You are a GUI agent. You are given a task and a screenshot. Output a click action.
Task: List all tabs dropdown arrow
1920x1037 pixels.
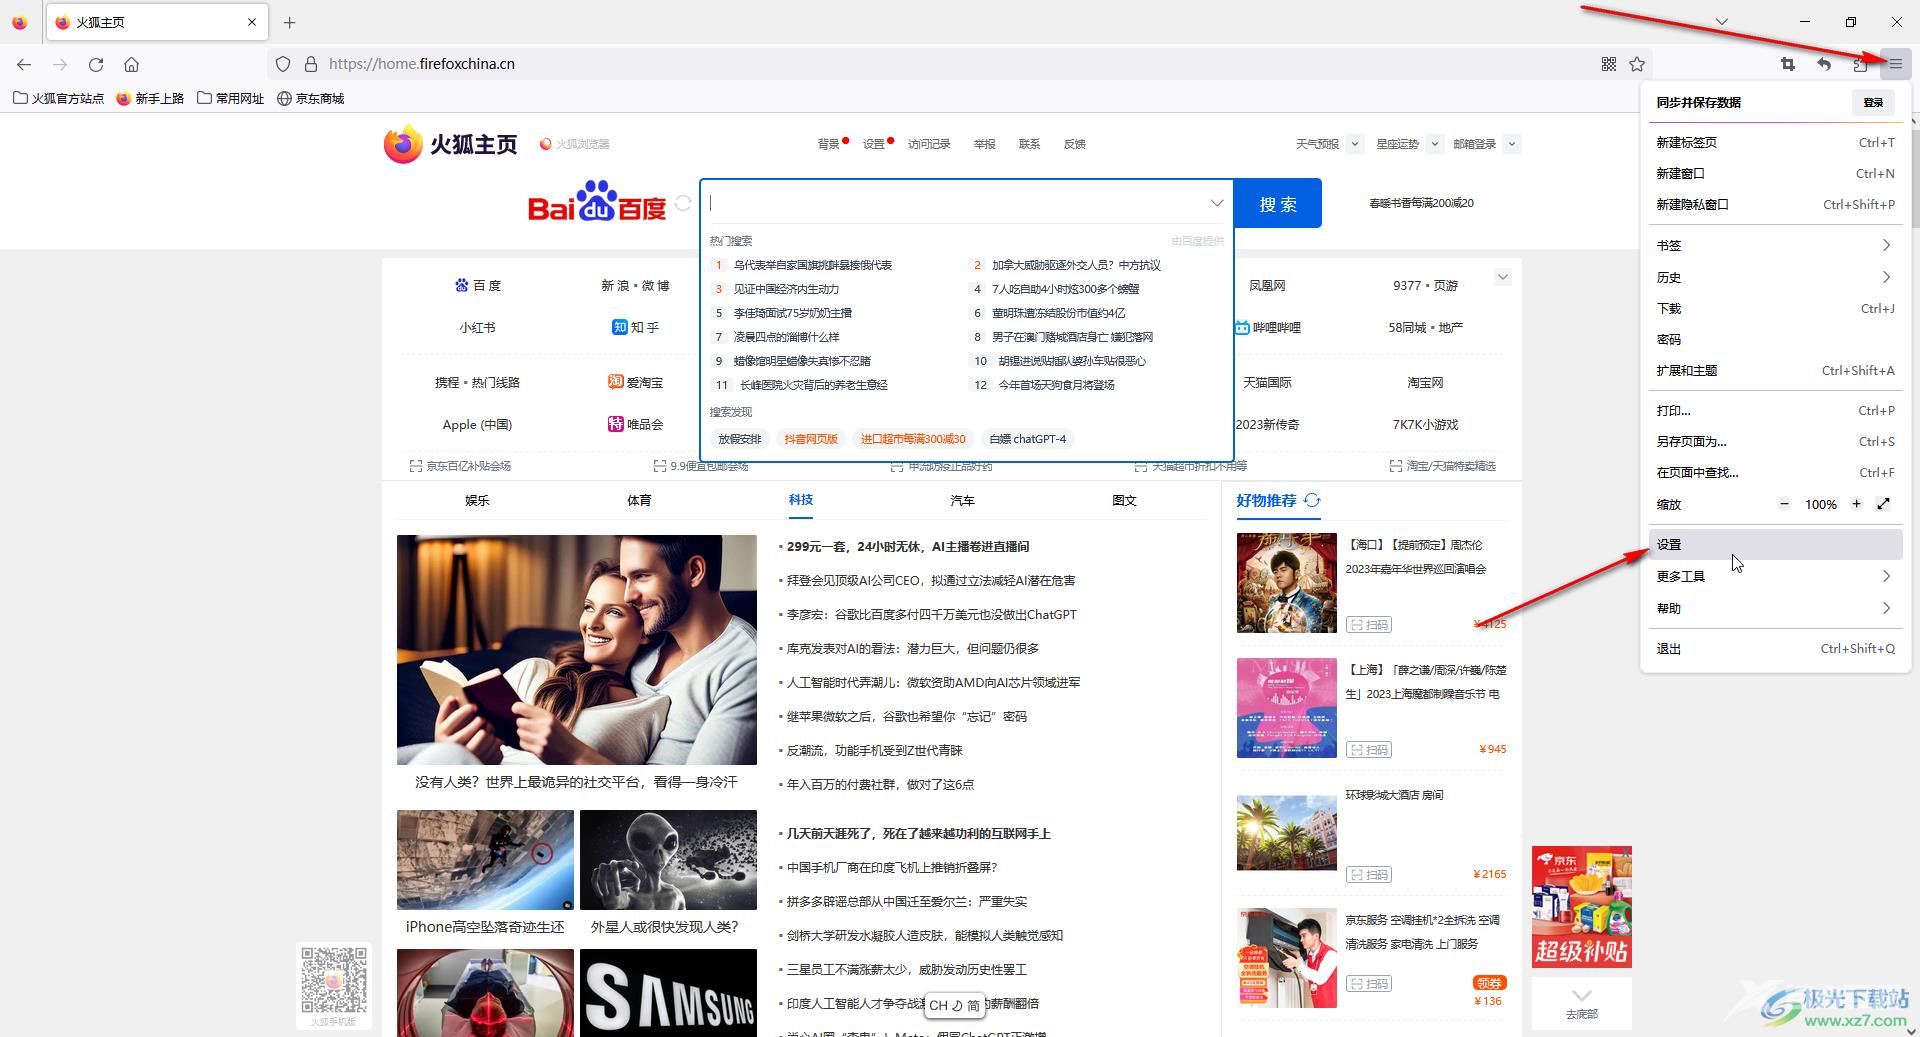[x=1721, y=22]
